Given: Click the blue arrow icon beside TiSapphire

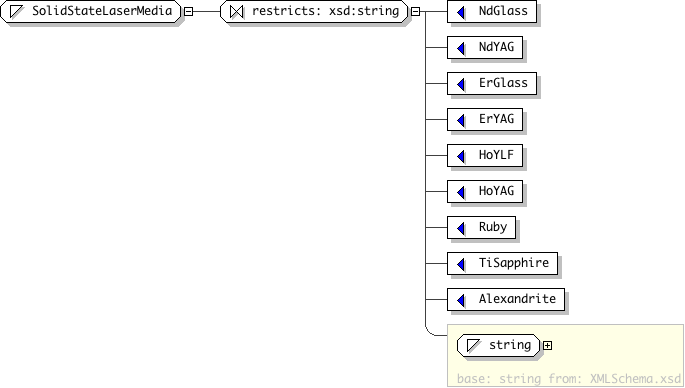Looking at the screenshot, I should tap(460, 264).
